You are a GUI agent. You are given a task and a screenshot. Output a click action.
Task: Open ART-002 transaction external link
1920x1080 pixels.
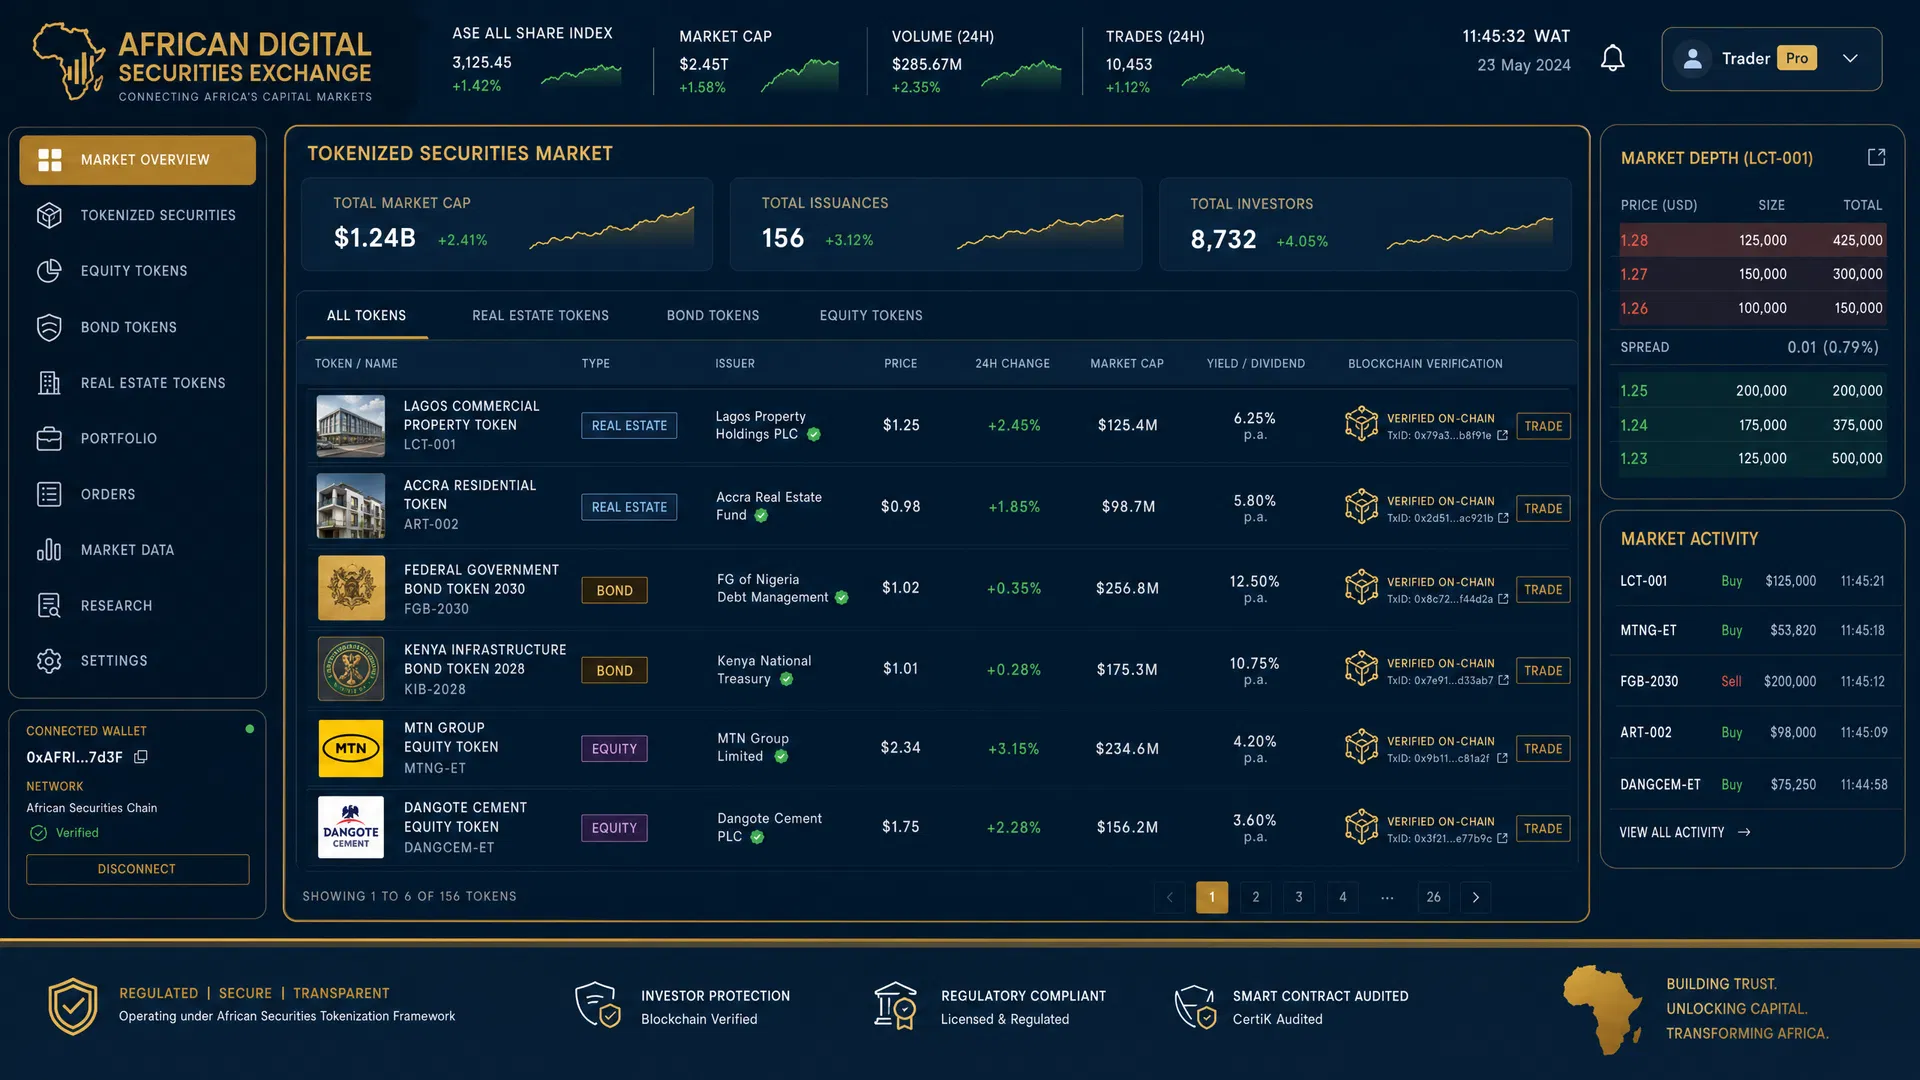pyautogui.click(x=1503, y=518)
